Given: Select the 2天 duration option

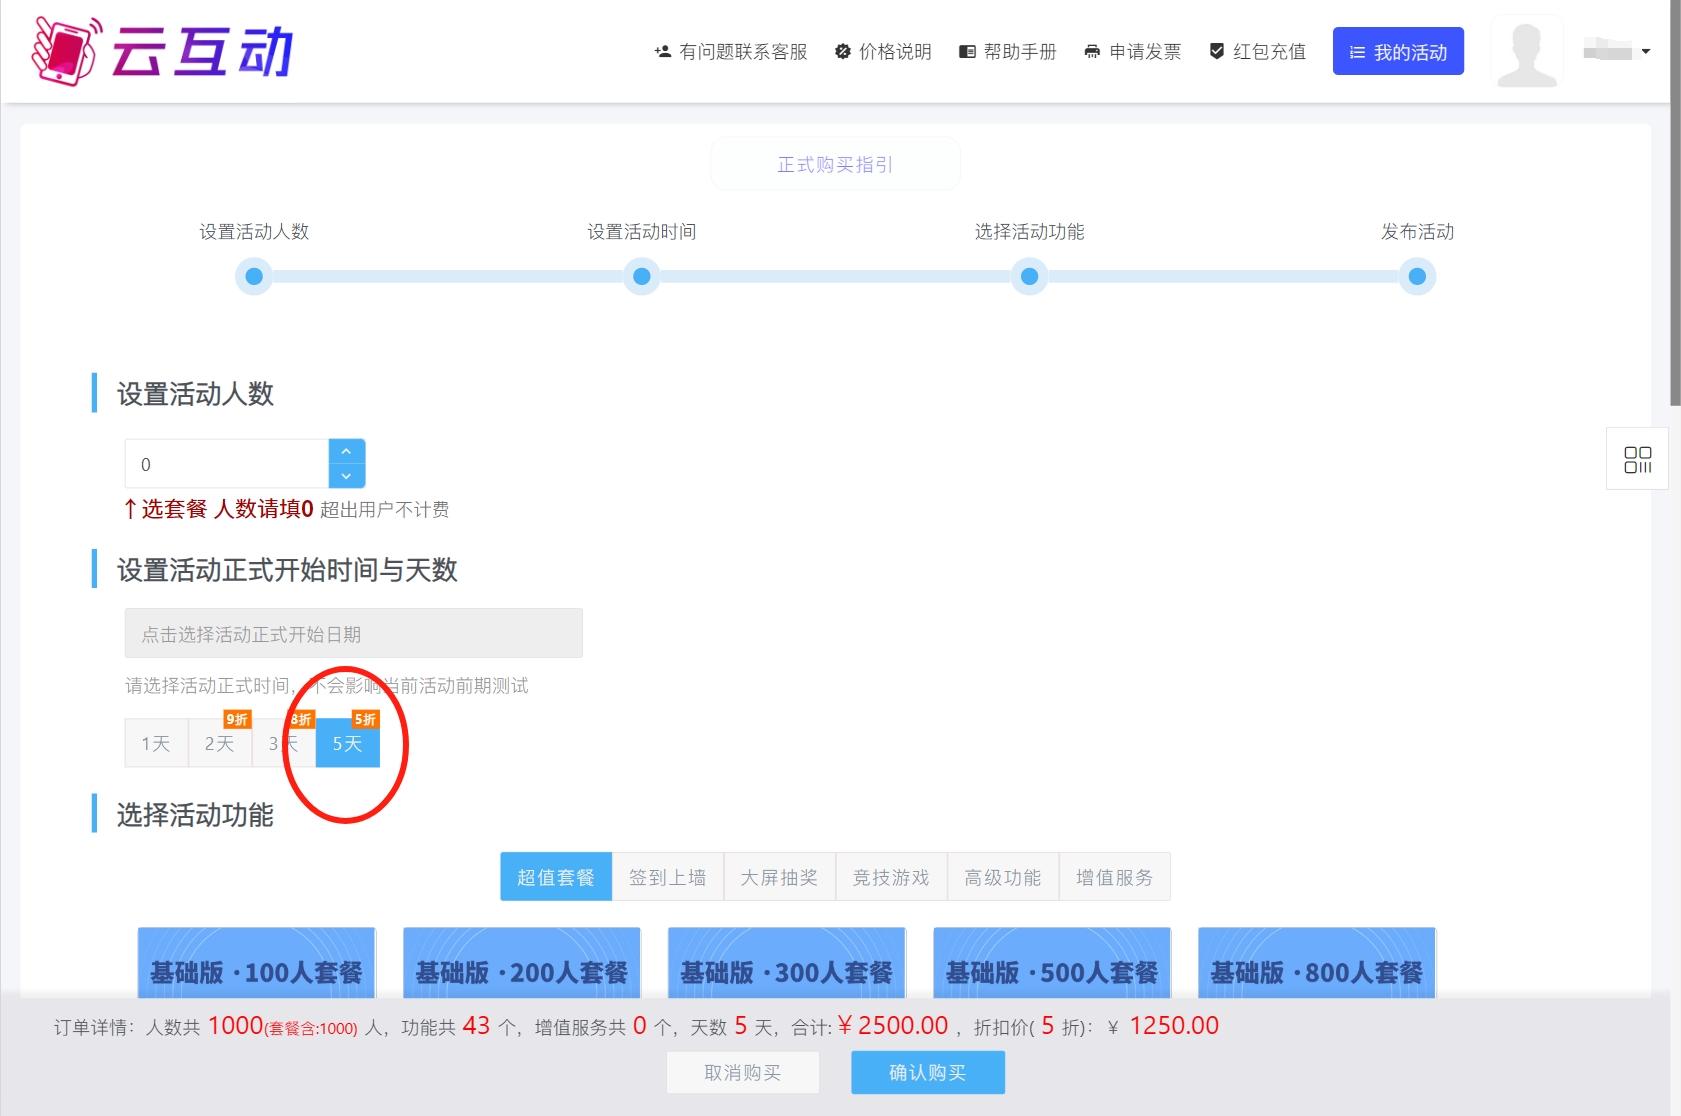Looking at the screenshot, I should (x=220, y=743).
